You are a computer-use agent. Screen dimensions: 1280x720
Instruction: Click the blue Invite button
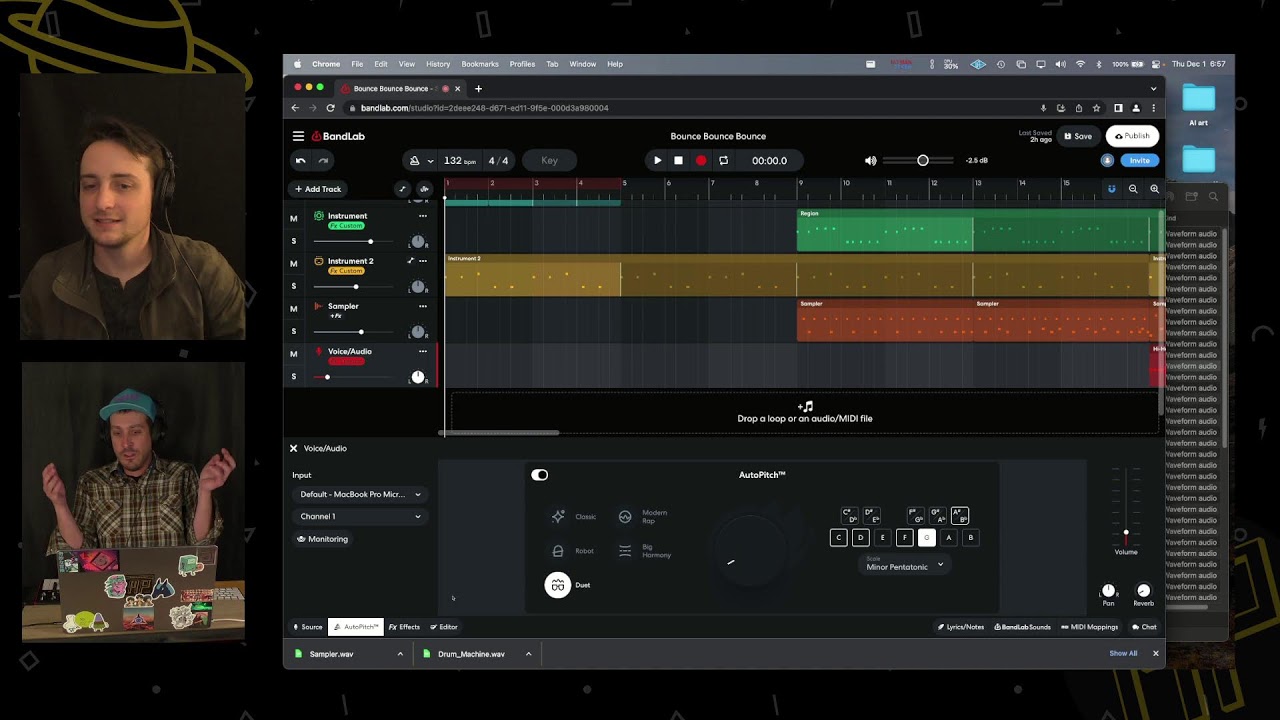tap(1139, 160)
